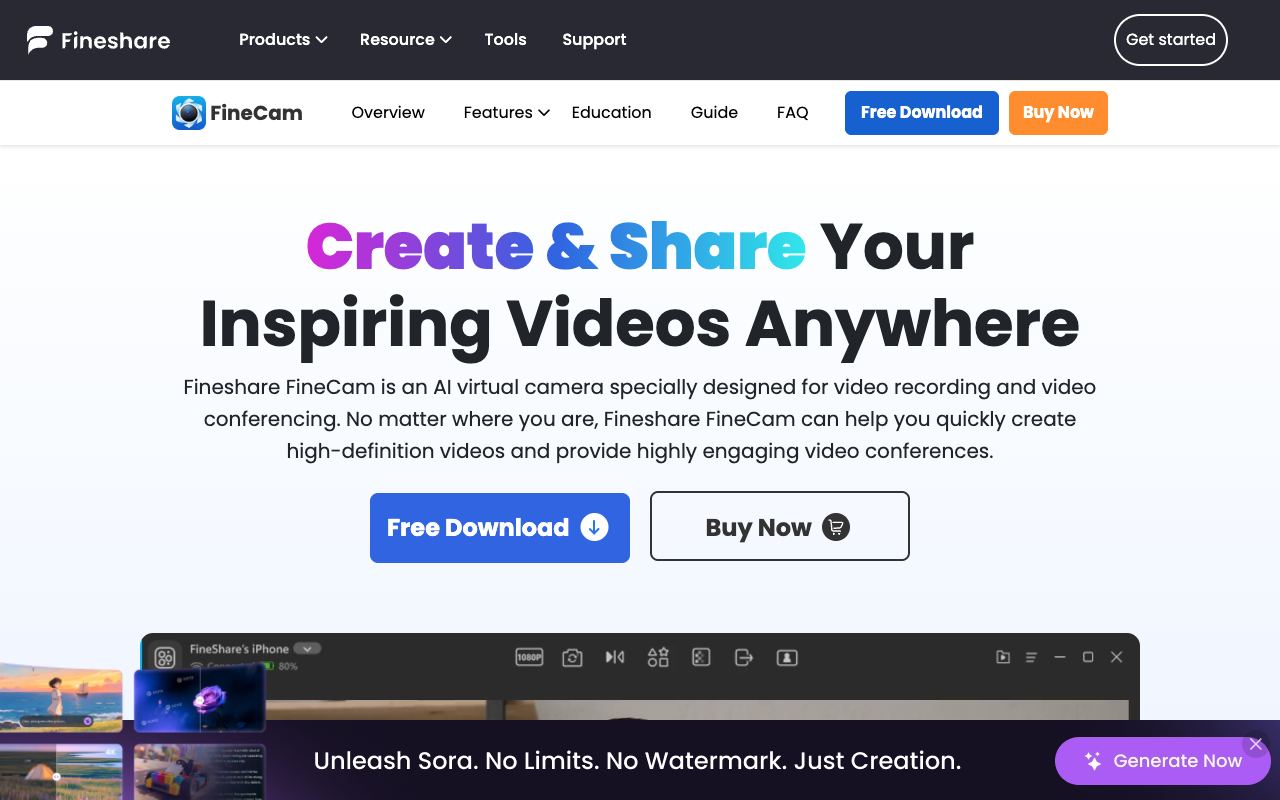The image size is (1280, 800).
Task: Expand the Products dropdown menu
Action: pyautogui.click(x=283, y=40)
